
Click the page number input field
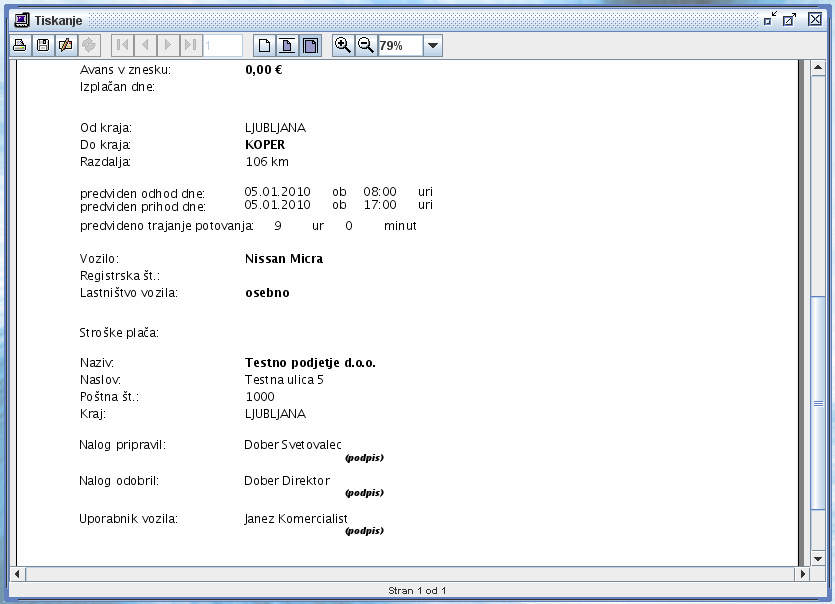(x=223, y=45)
